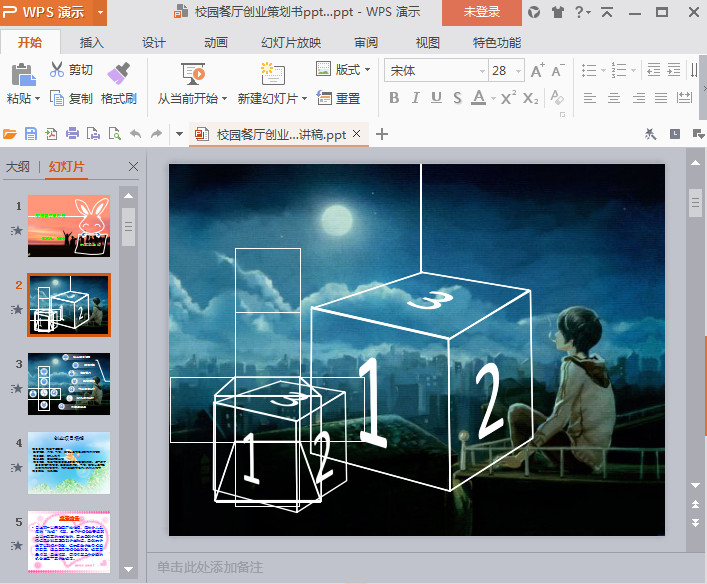This screenshot has width=707, height=584.
Task: Toggle Underline formatting
Action: pyautogui.click(x=436, y=98)
